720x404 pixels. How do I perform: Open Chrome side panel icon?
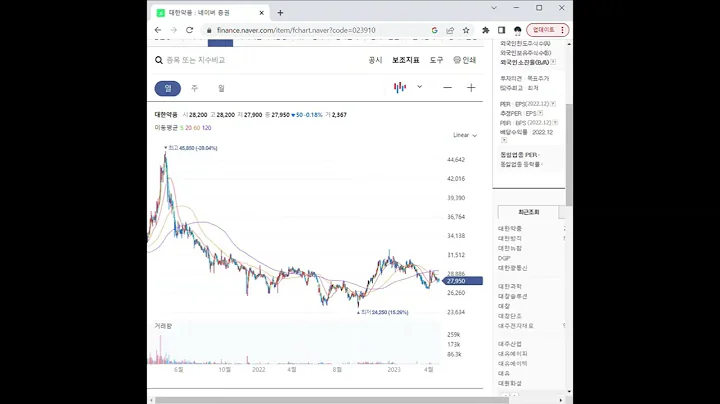(x=501, y=30)
